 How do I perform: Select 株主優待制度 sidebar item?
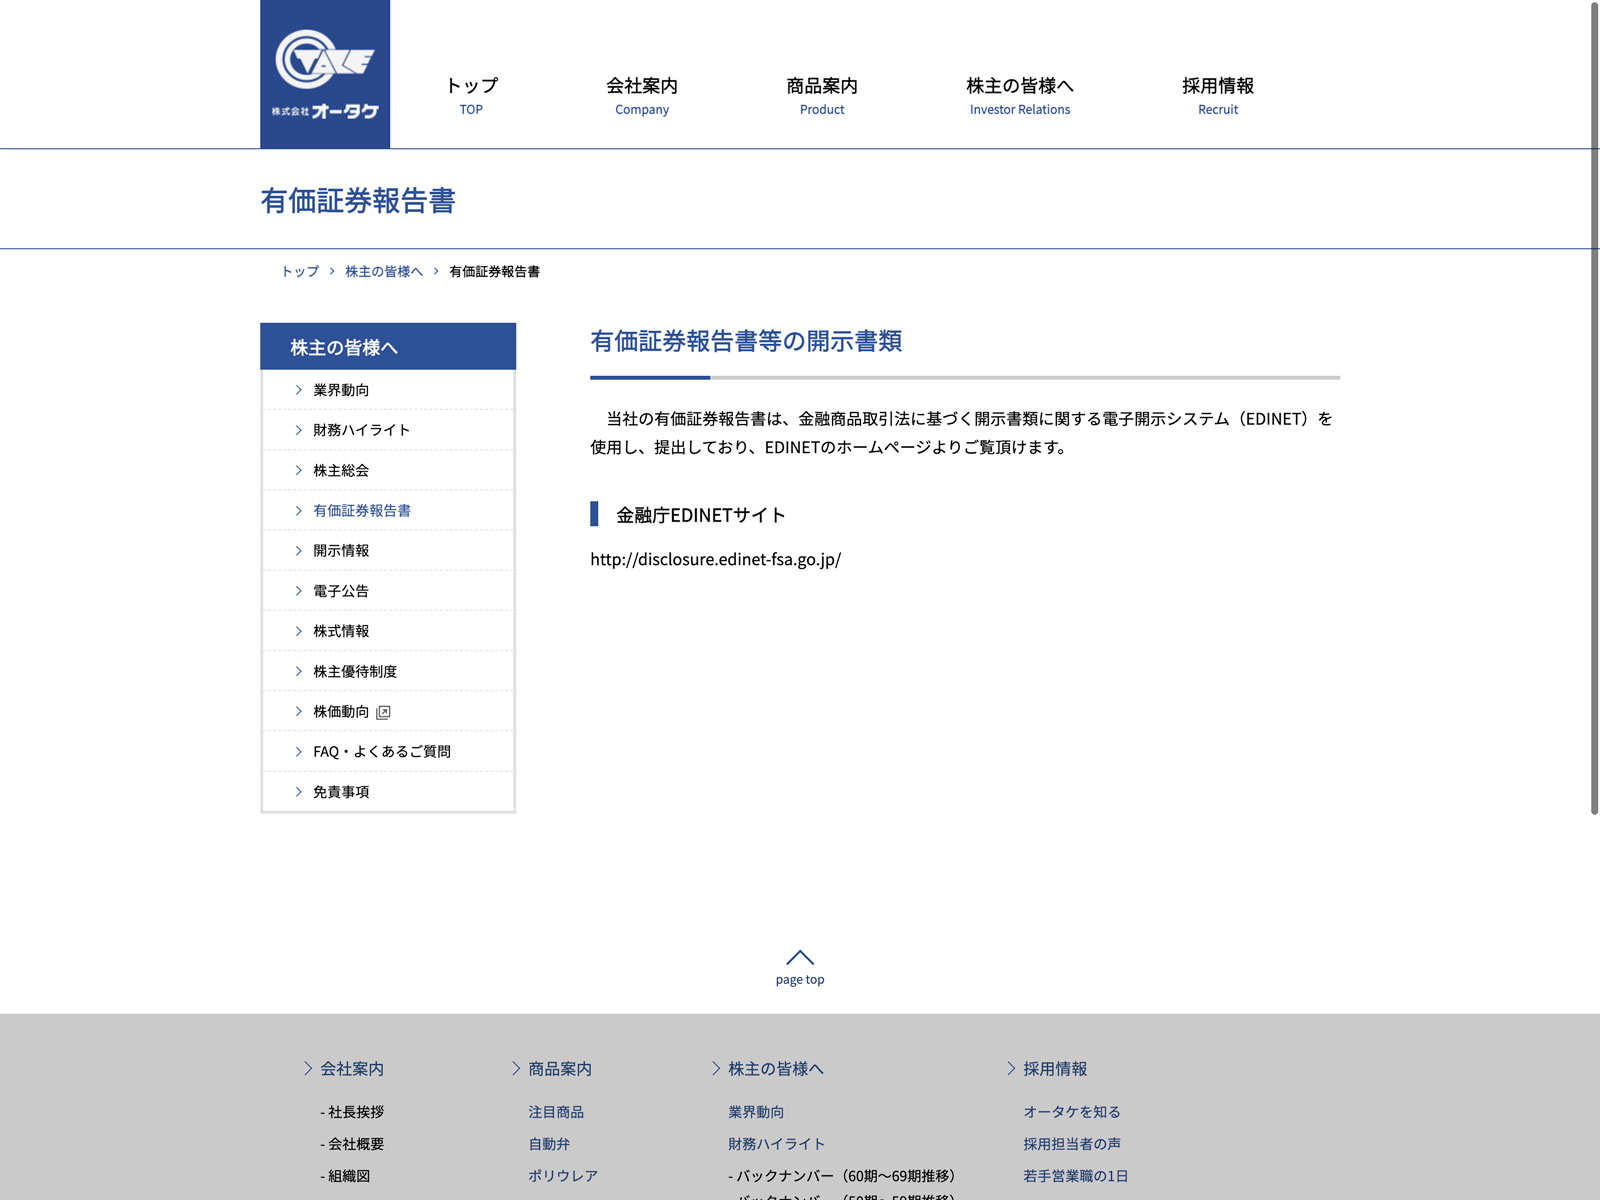(x=355, y=671)
